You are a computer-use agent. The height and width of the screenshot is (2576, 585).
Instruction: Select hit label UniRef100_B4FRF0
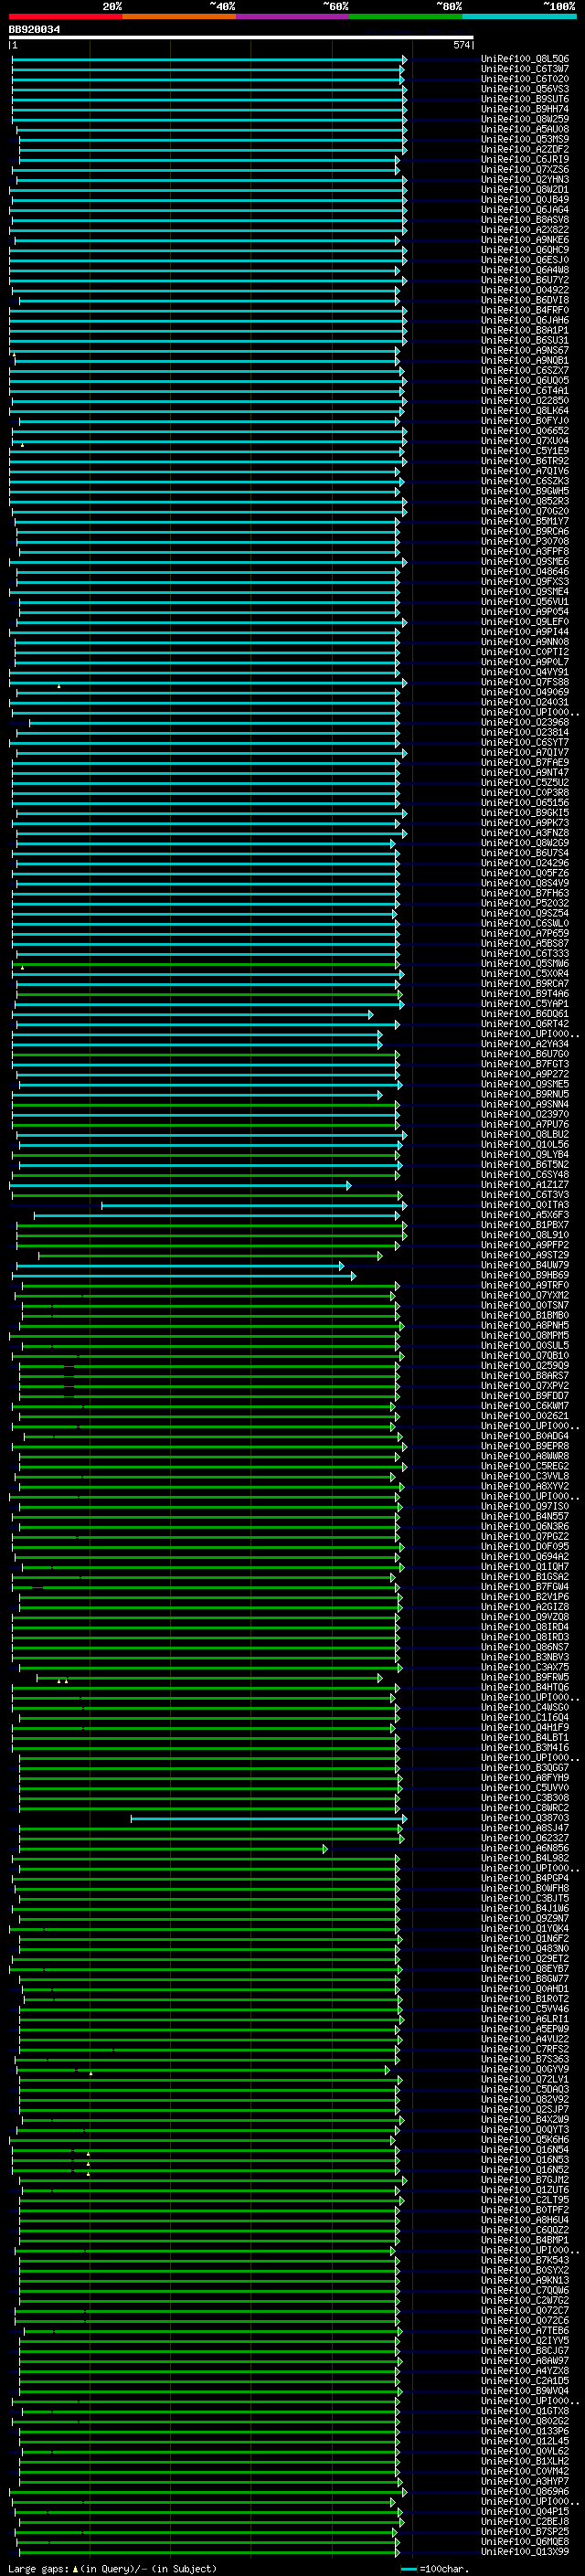[x=525, y=310]
